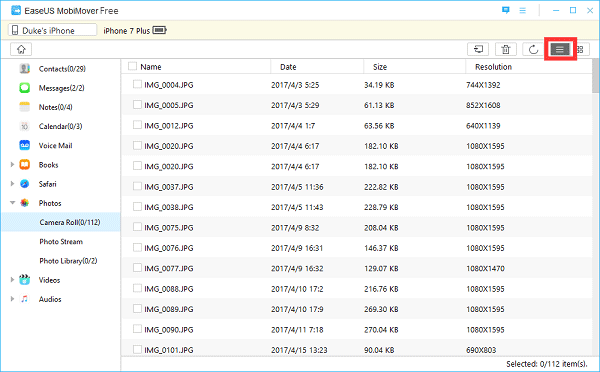600x372 pixels.
Task: Switch to grid thumbnail view icon
Action: [580, 49]
